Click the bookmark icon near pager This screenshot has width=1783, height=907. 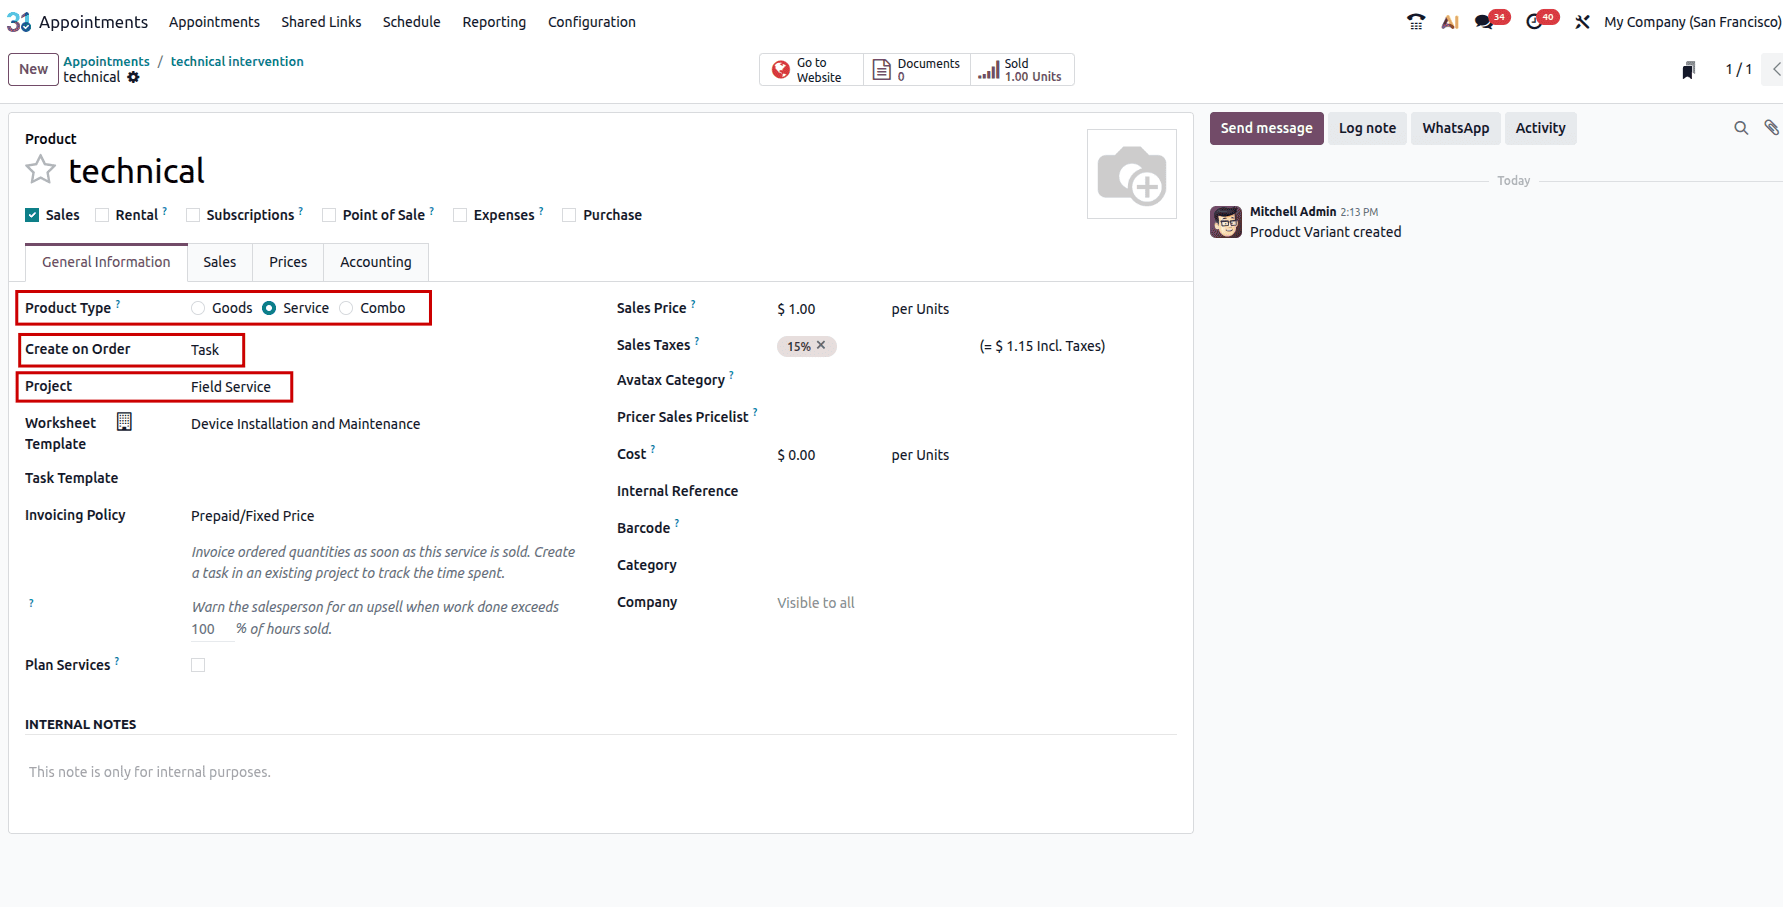[1689, 70]
